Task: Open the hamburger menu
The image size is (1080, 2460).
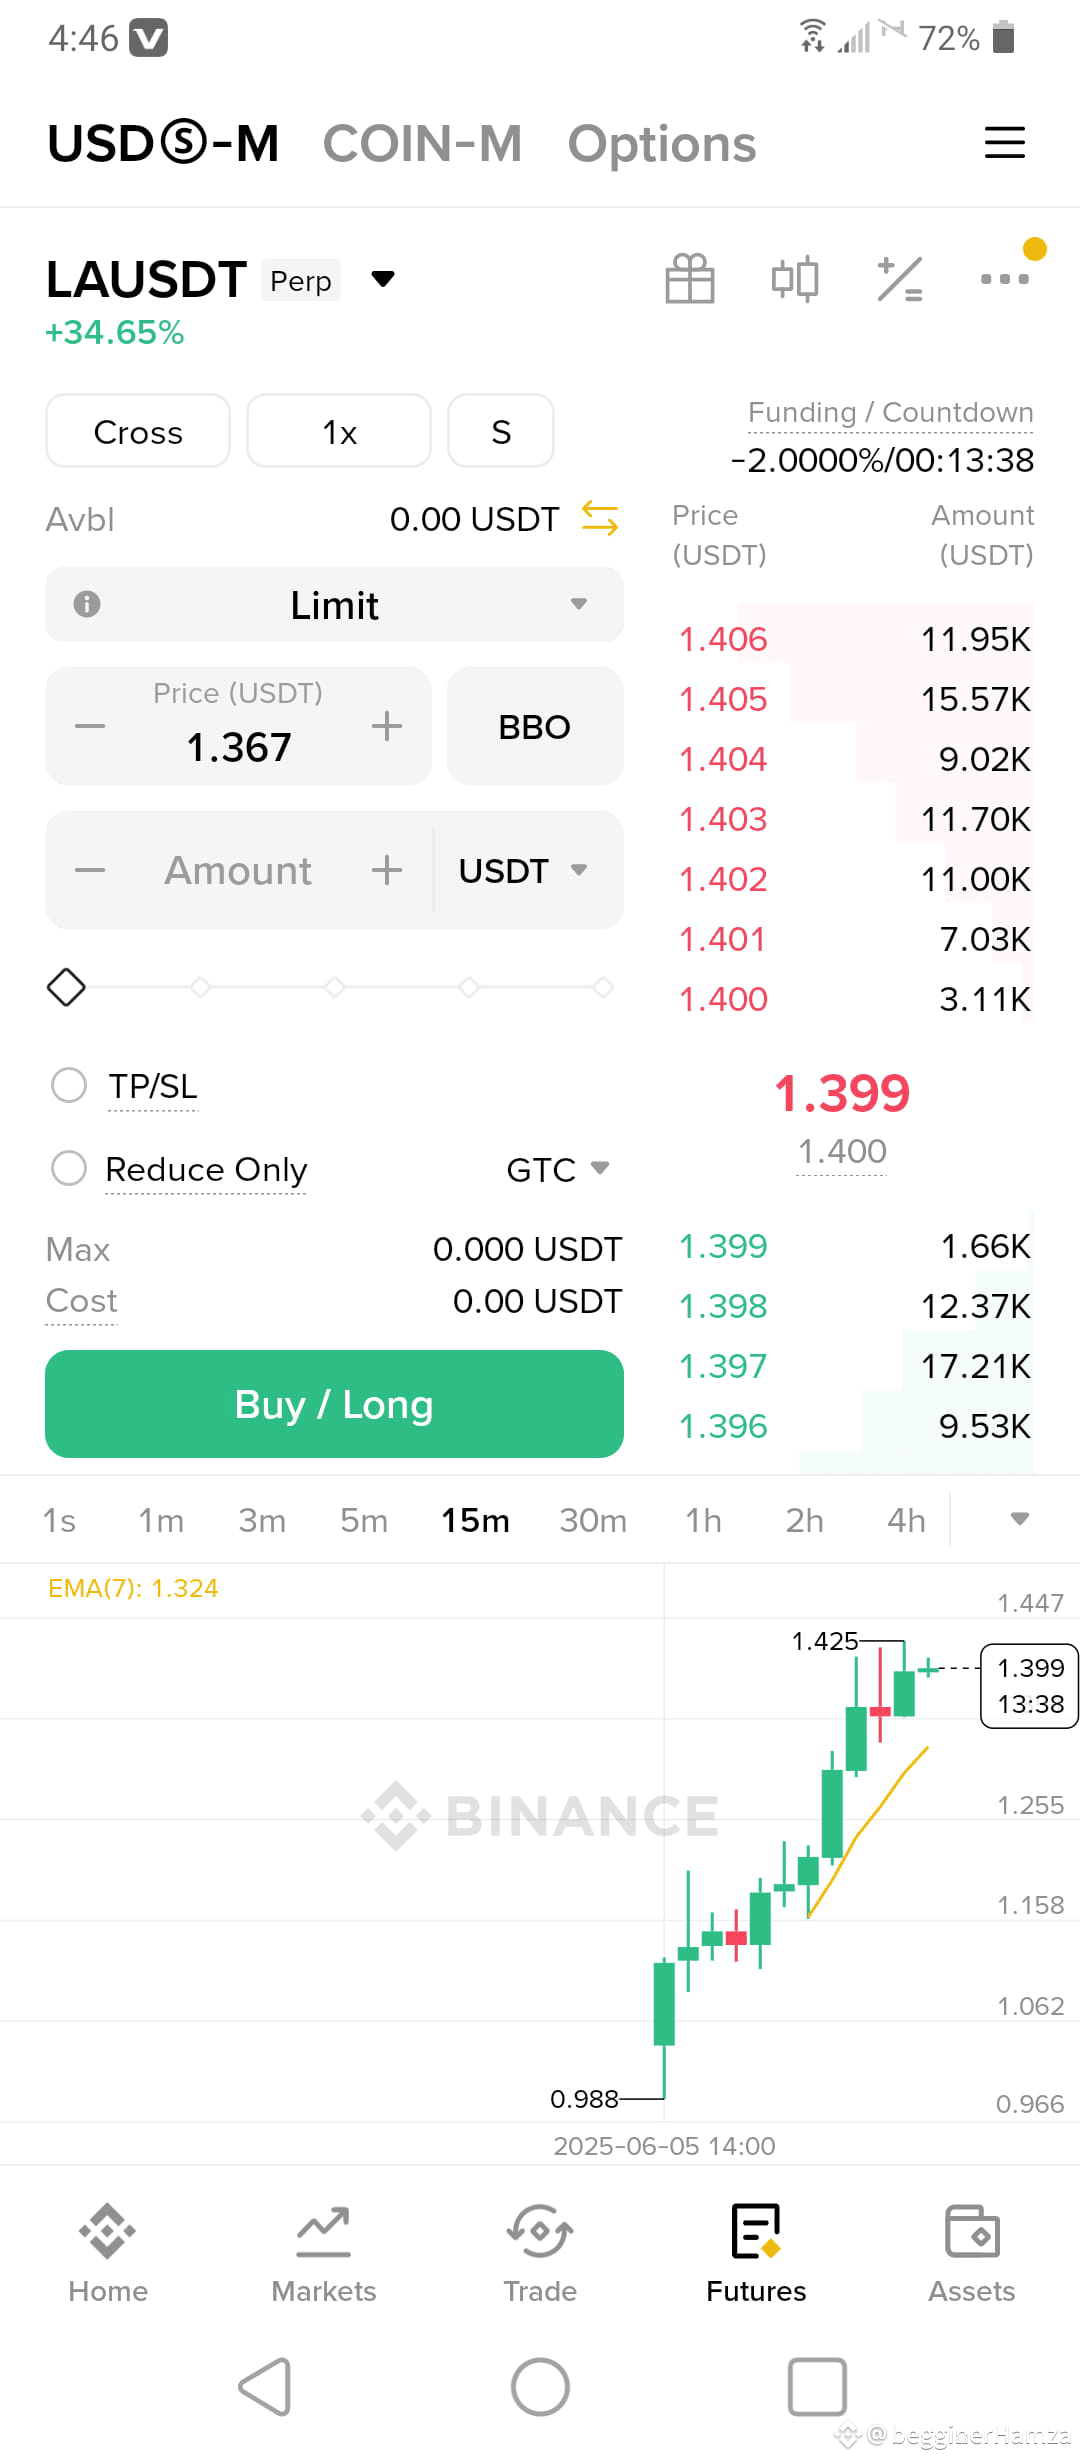Action: [1005, 143]
